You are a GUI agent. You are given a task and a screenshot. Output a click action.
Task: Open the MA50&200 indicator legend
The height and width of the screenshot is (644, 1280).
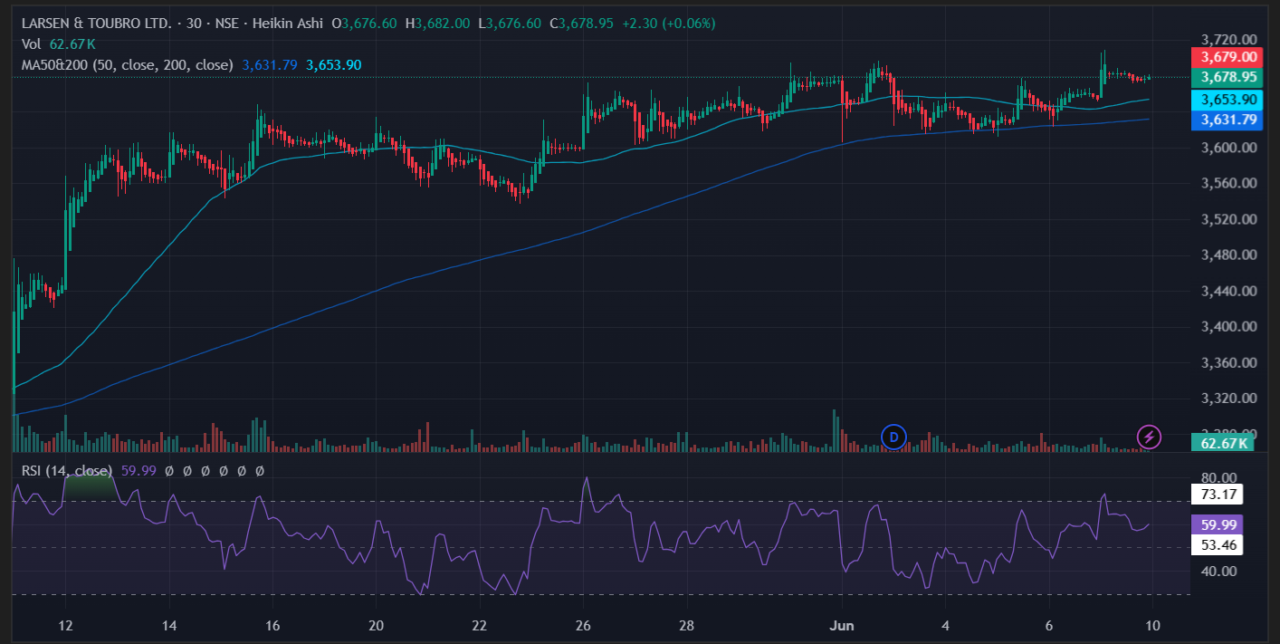[x=127, y=65]
